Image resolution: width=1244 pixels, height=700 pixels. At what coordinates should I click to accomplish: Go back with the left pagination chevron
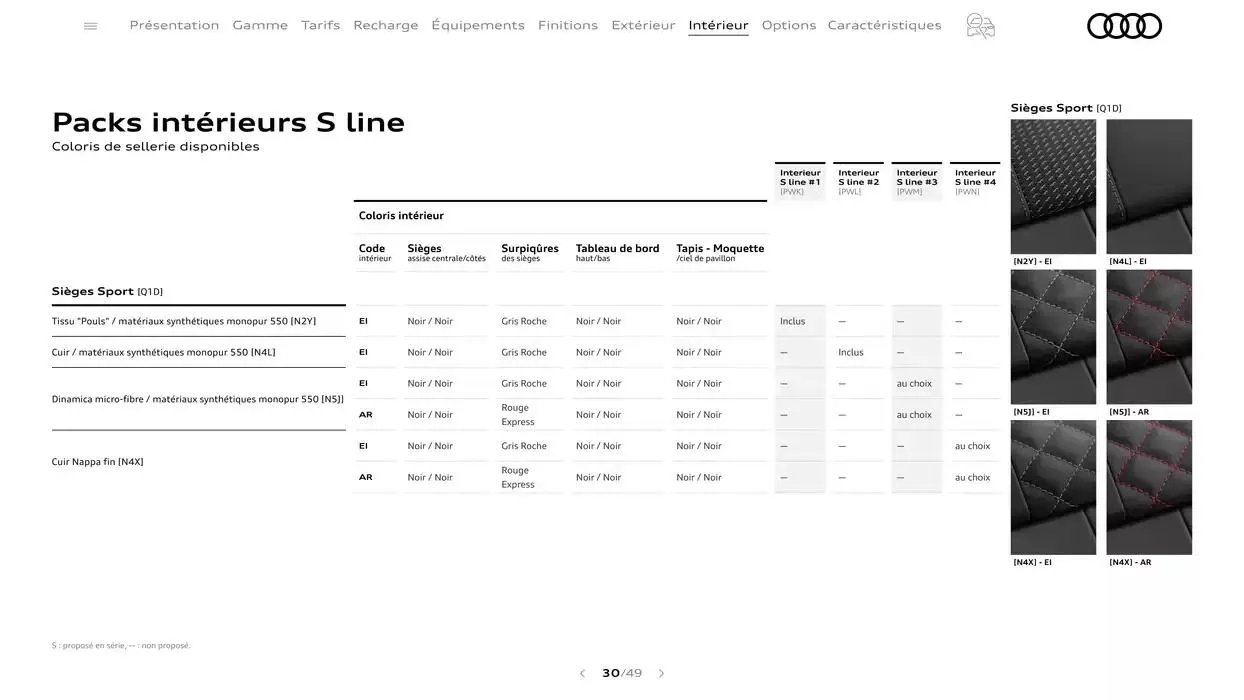582,672
